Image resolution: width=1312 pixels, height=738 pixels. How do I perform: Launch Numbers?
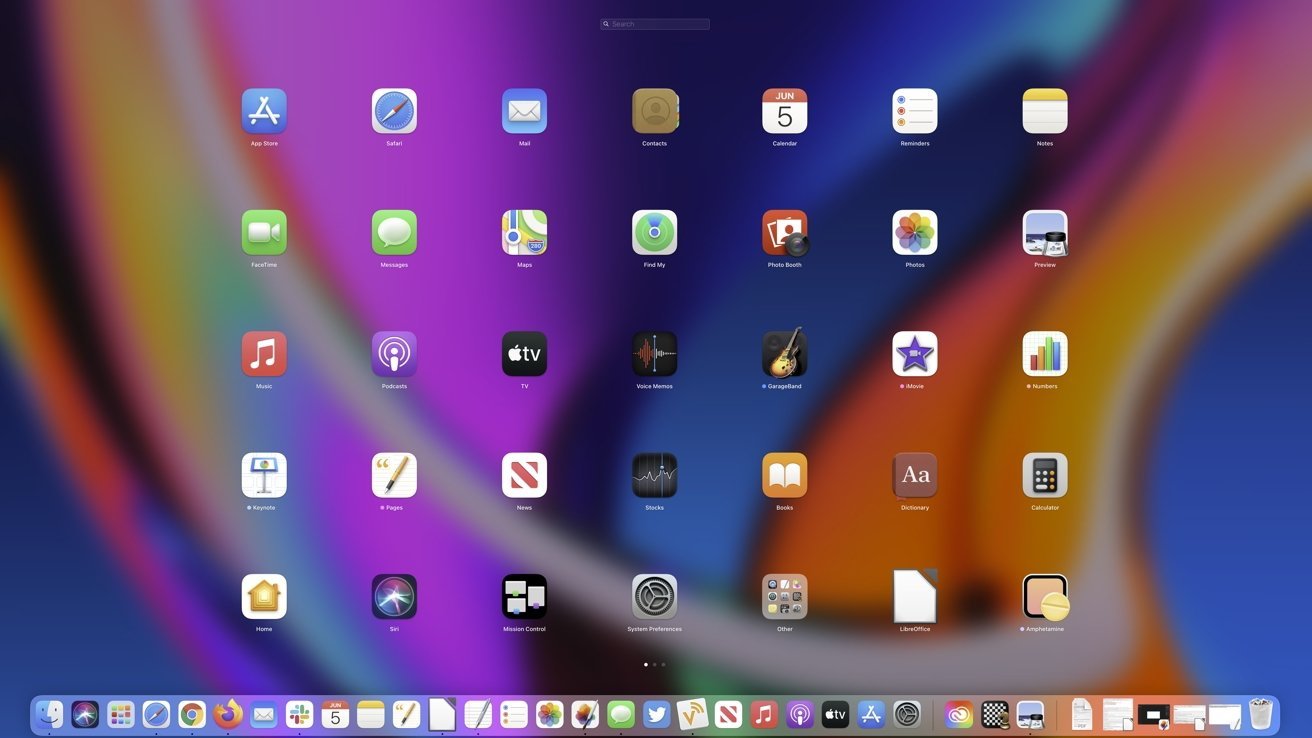point(1044,353)
